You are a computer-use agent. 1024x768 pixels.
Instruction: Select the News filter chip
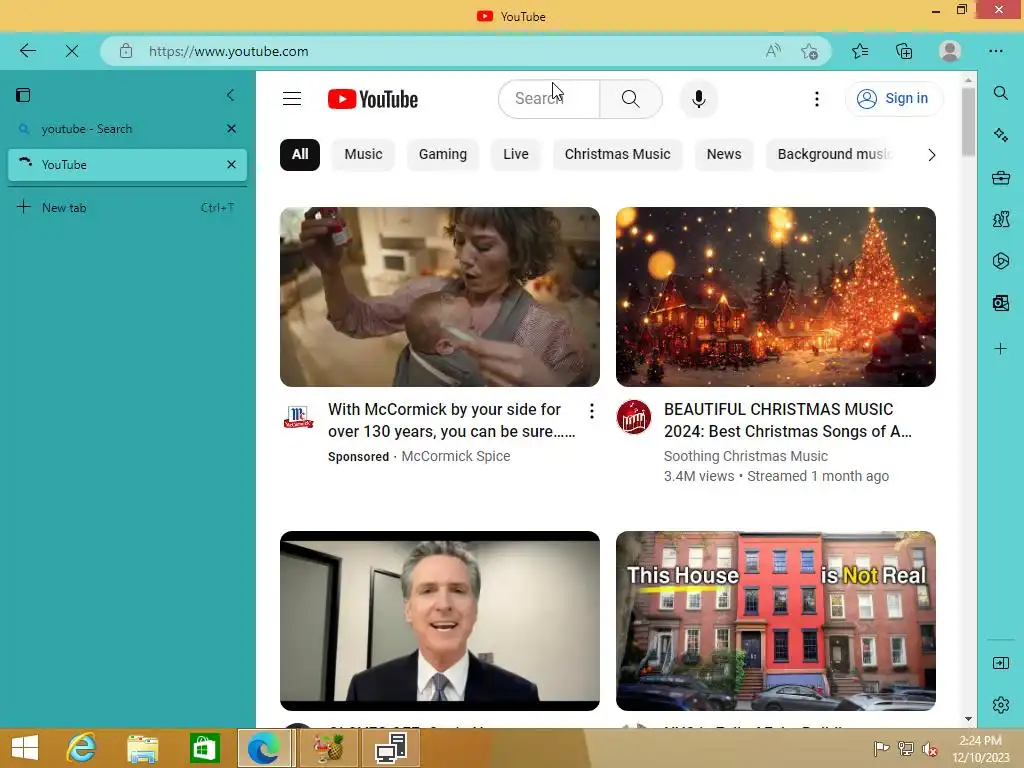click(x=724, y=155)
